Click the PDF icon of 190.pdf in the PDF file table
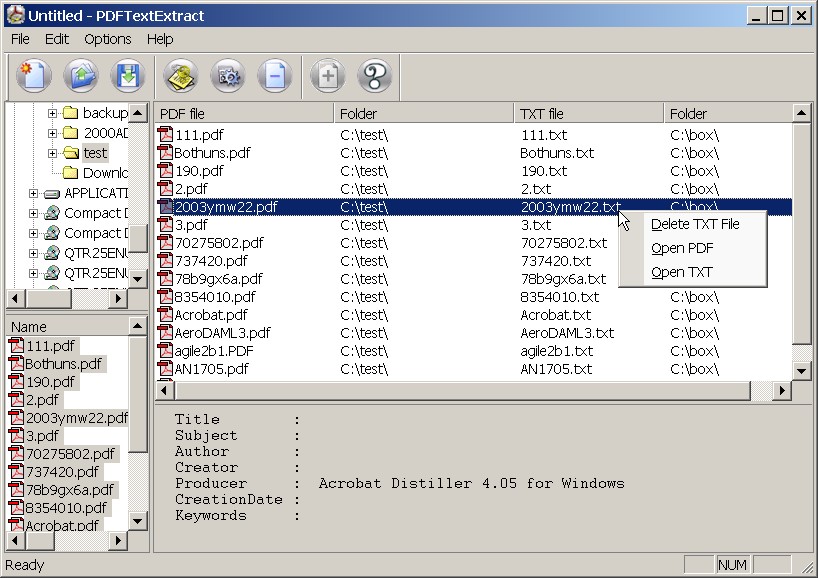 click(x=165, y=171)
